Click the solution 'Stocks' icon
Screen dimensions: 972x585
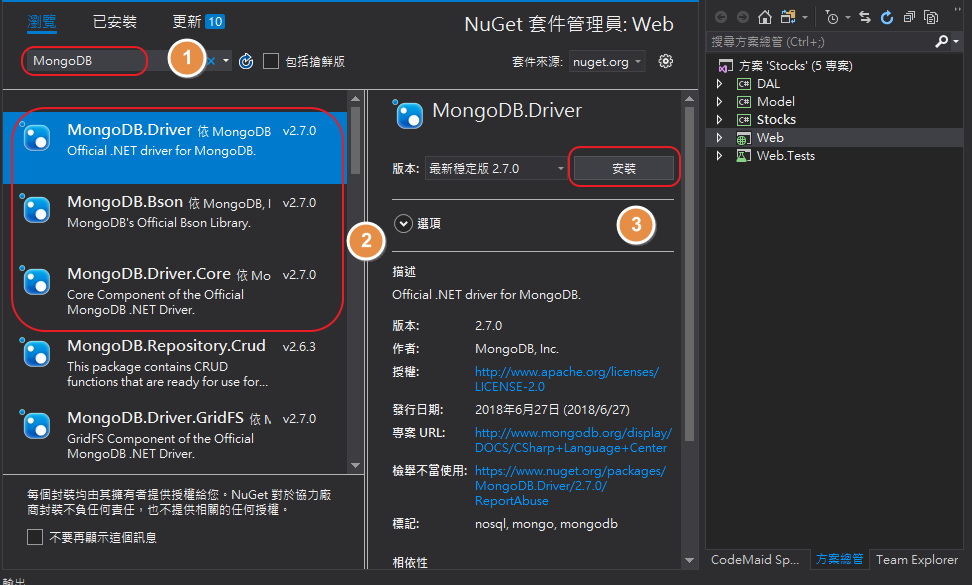[725, 66]
